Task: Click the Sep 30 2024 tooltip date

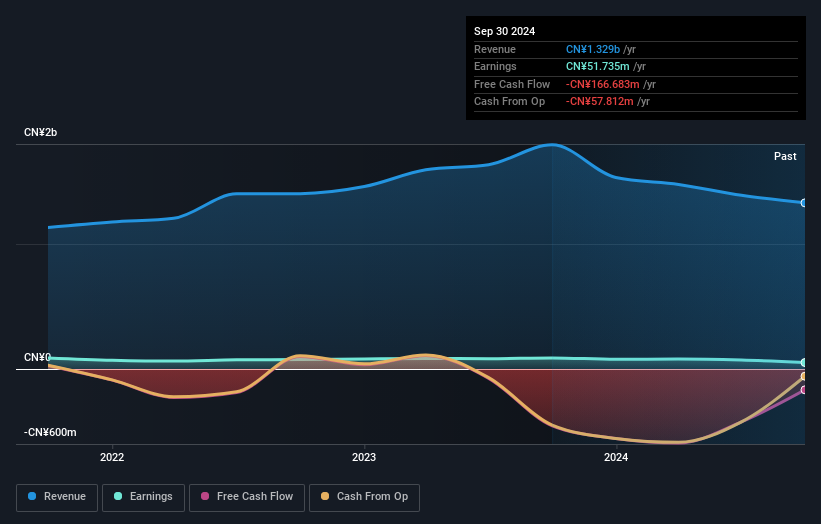Action: click(x=504, y=31)
